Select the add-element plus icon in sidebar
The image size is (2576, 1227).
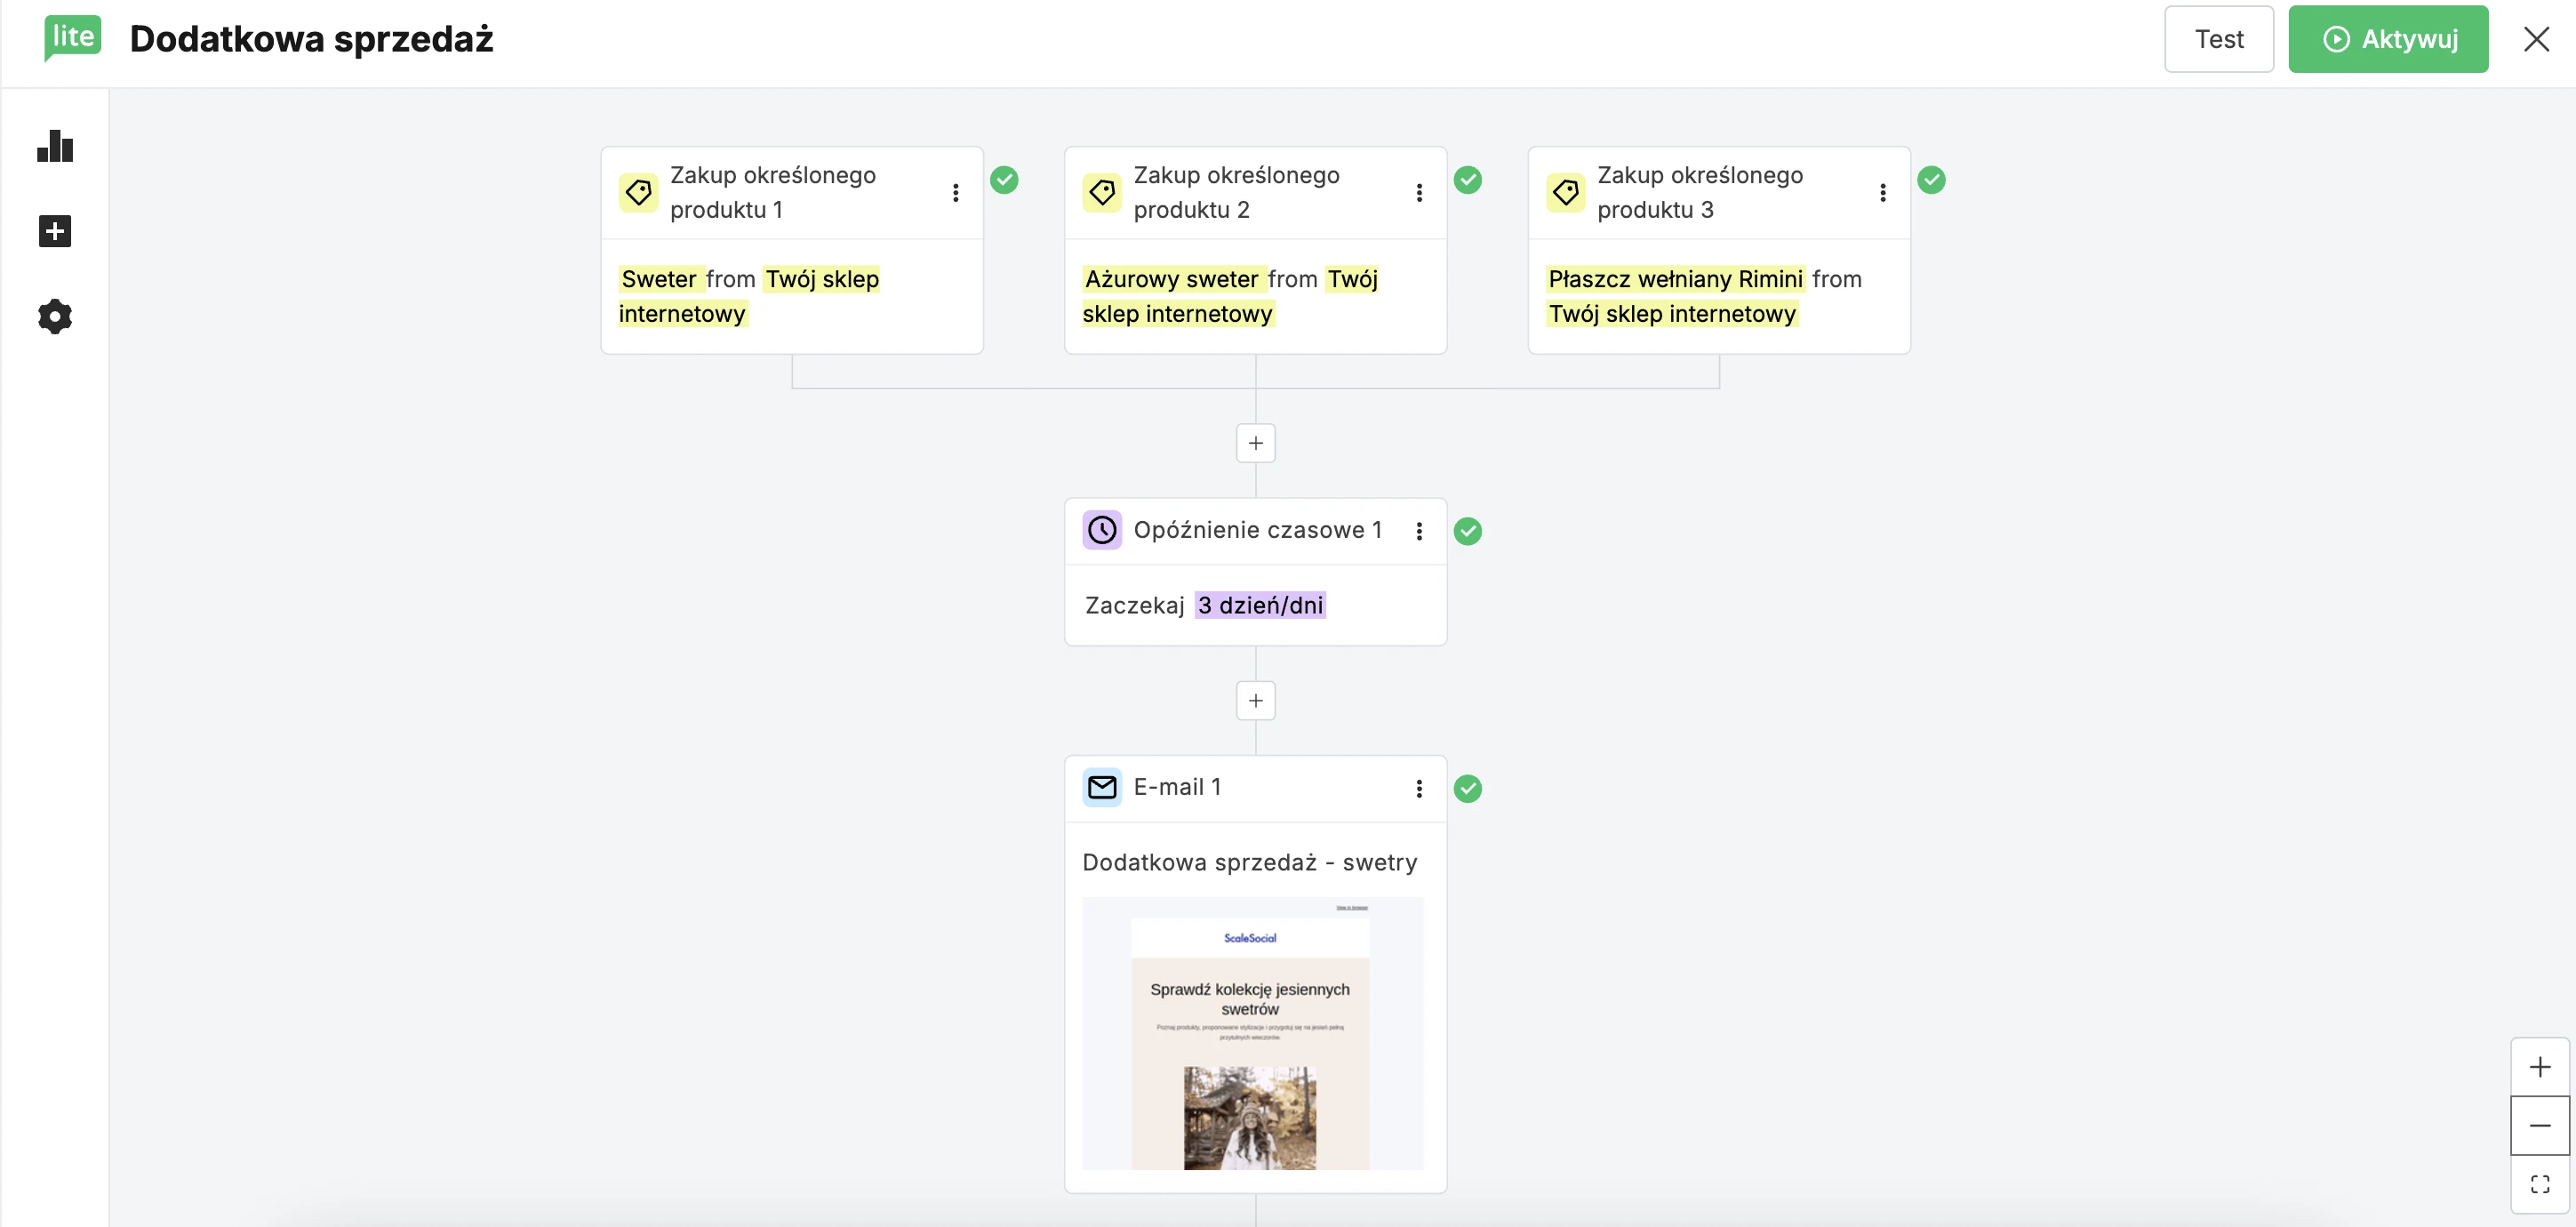point(55,231)
